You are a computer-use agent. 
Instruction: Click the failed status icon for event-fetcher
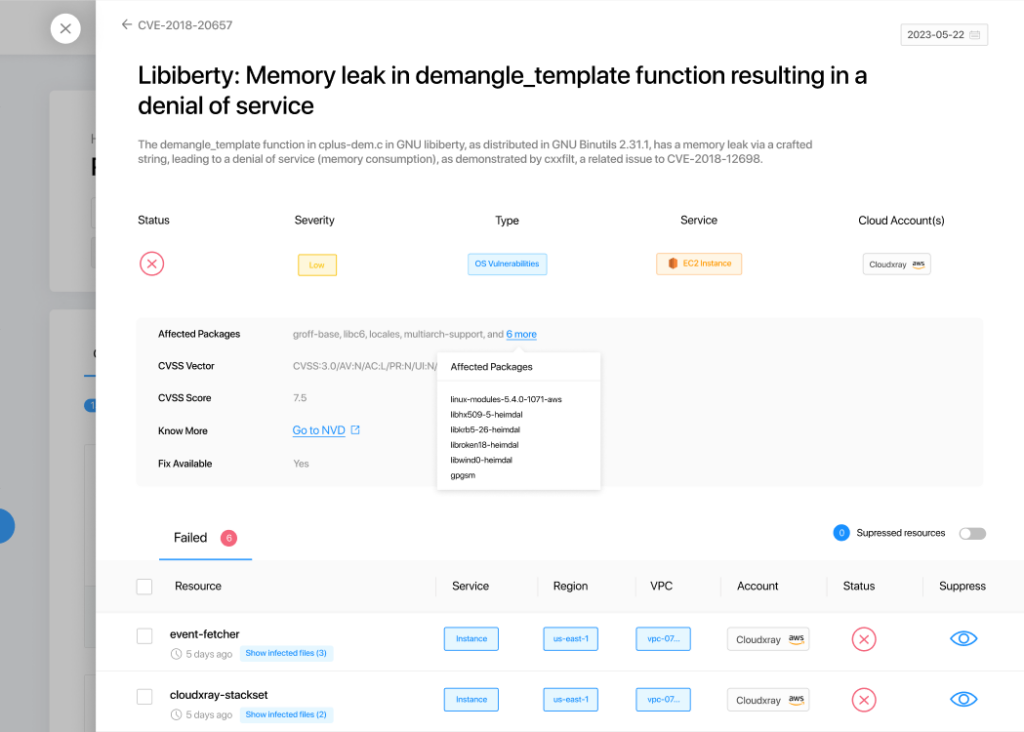tap(863, 639)
